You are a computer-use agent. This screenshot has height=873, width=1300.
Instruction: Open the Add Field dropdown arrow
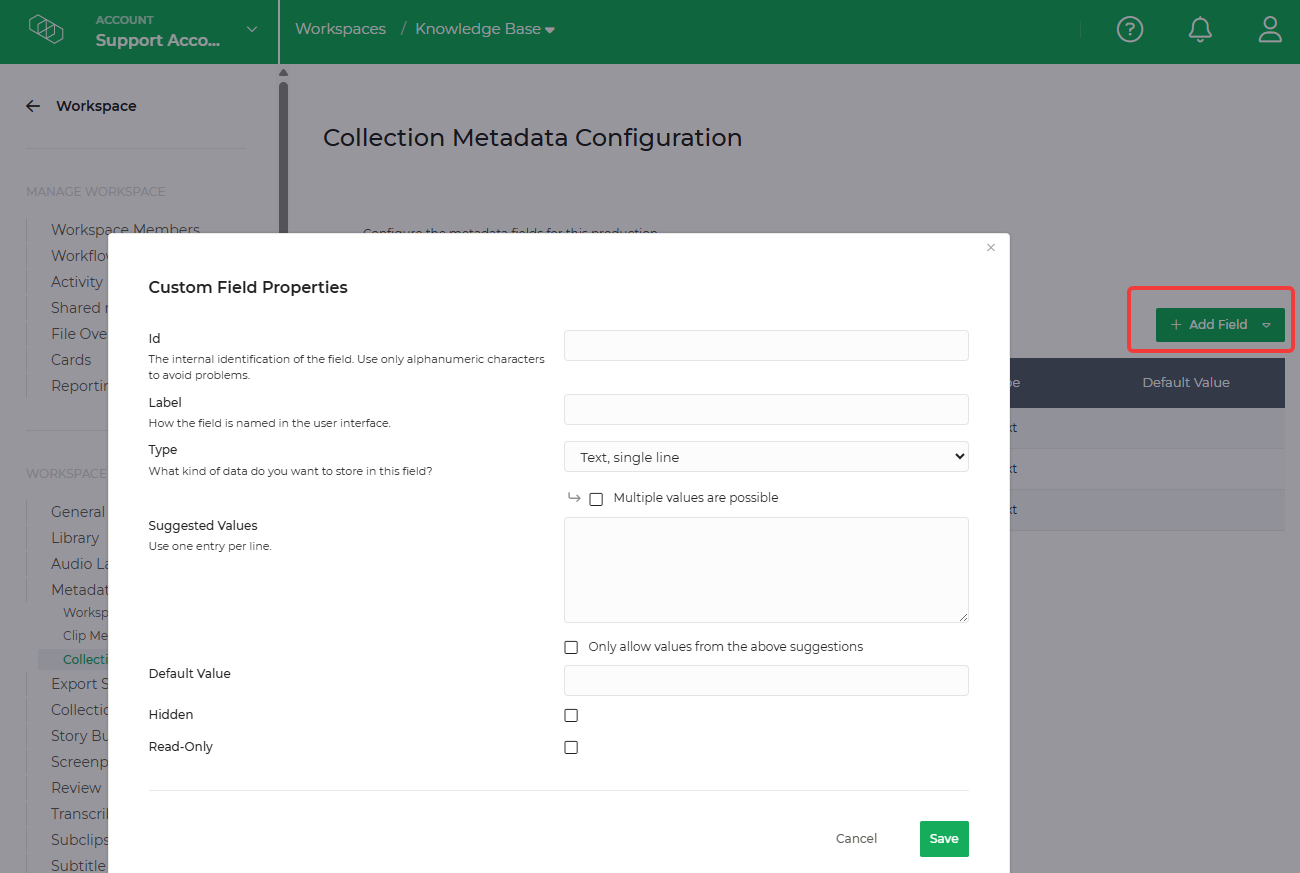click(1267, 325)
